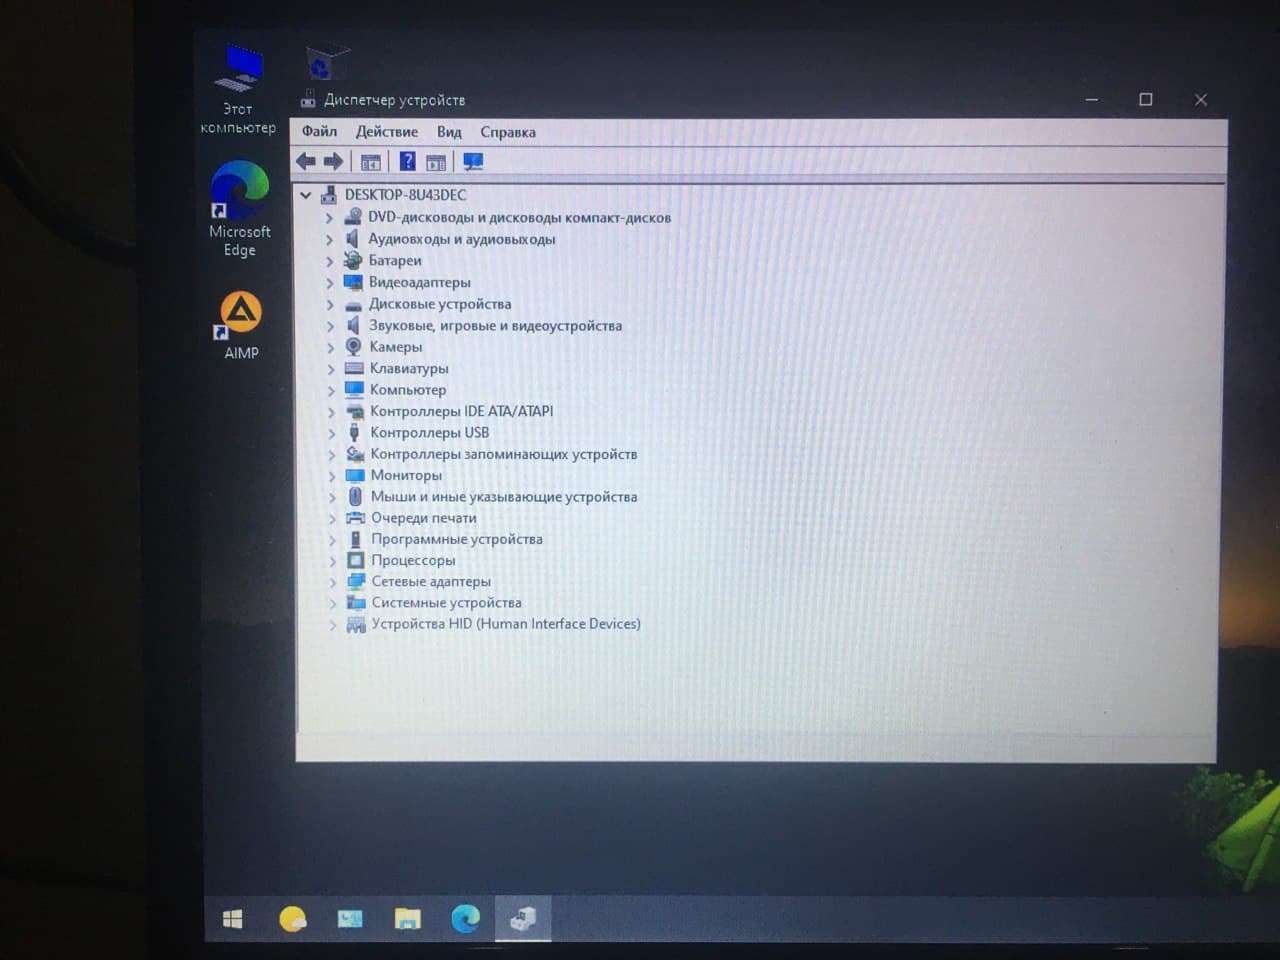1280x960 pixels.
Task: Open the Вид menu
Action: coord(449,131)
